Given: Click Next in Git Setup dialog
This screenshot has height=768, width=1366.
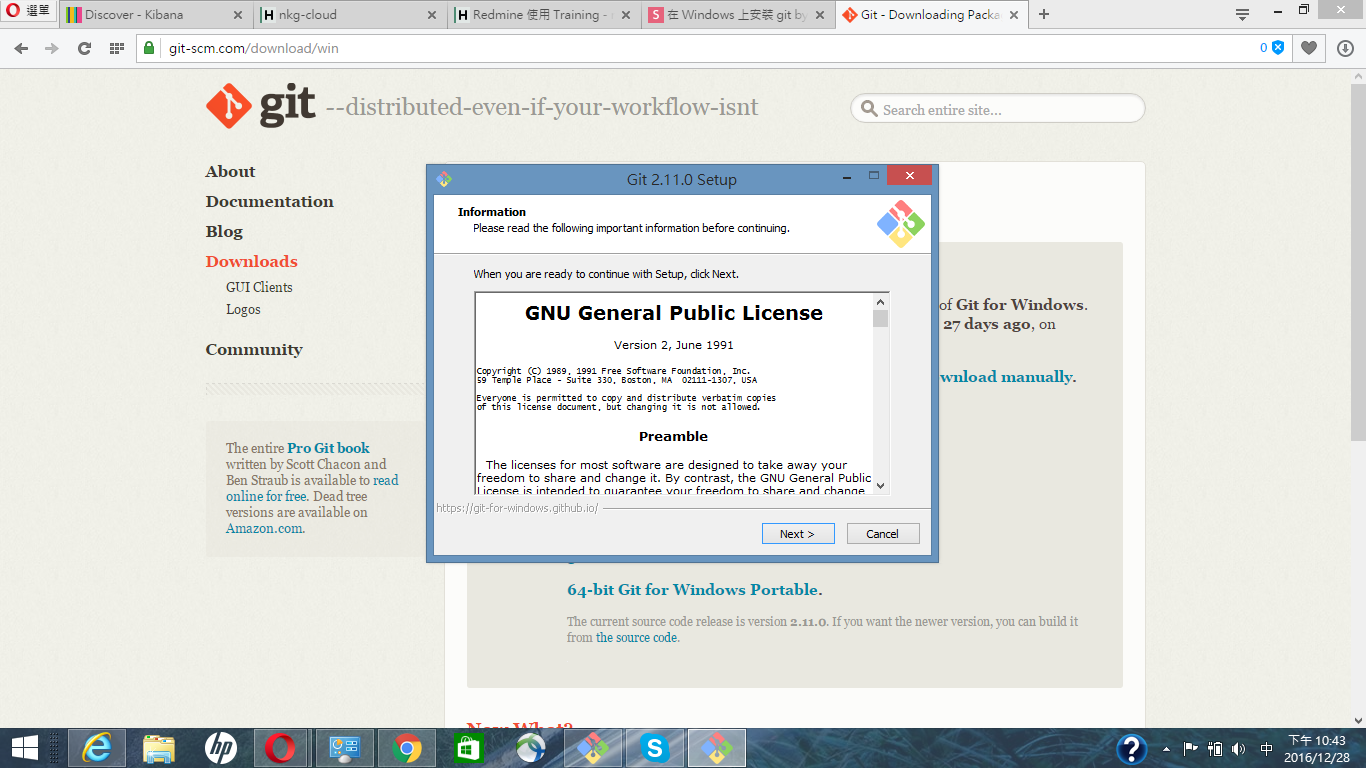Looking at the screenshot, I should pyautogui.click(x=797, y=534).
